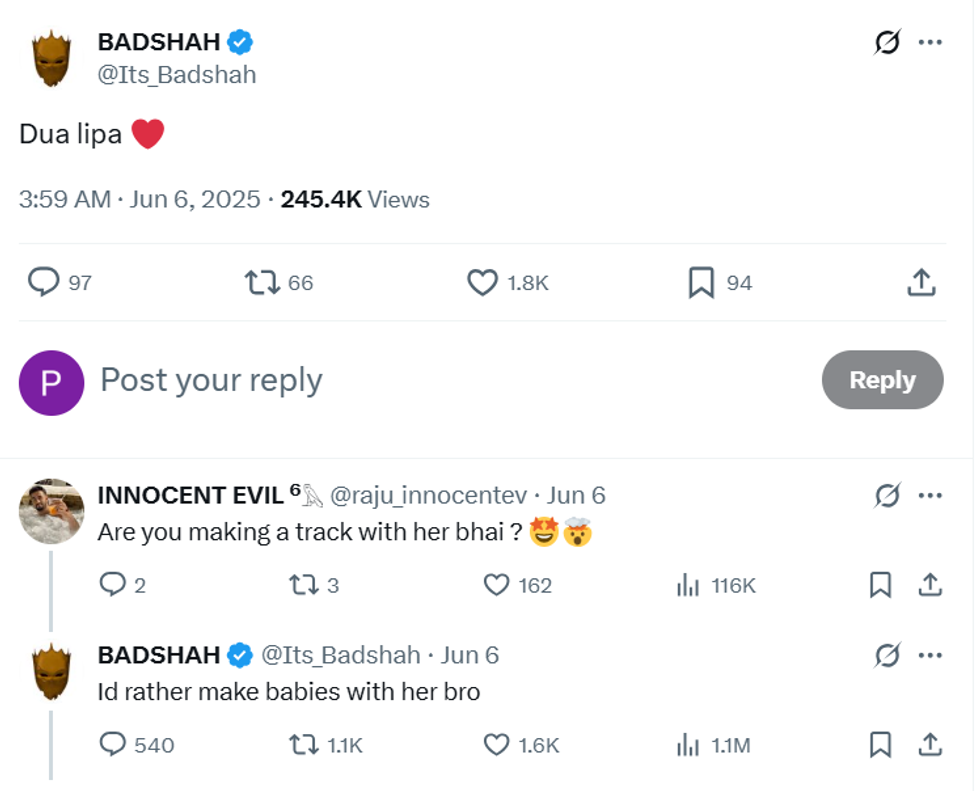Open more options on INNOCENT EVIL's reply
Image resolution: width=980 pixels, height=791 pixels.
tap(931, 495)
